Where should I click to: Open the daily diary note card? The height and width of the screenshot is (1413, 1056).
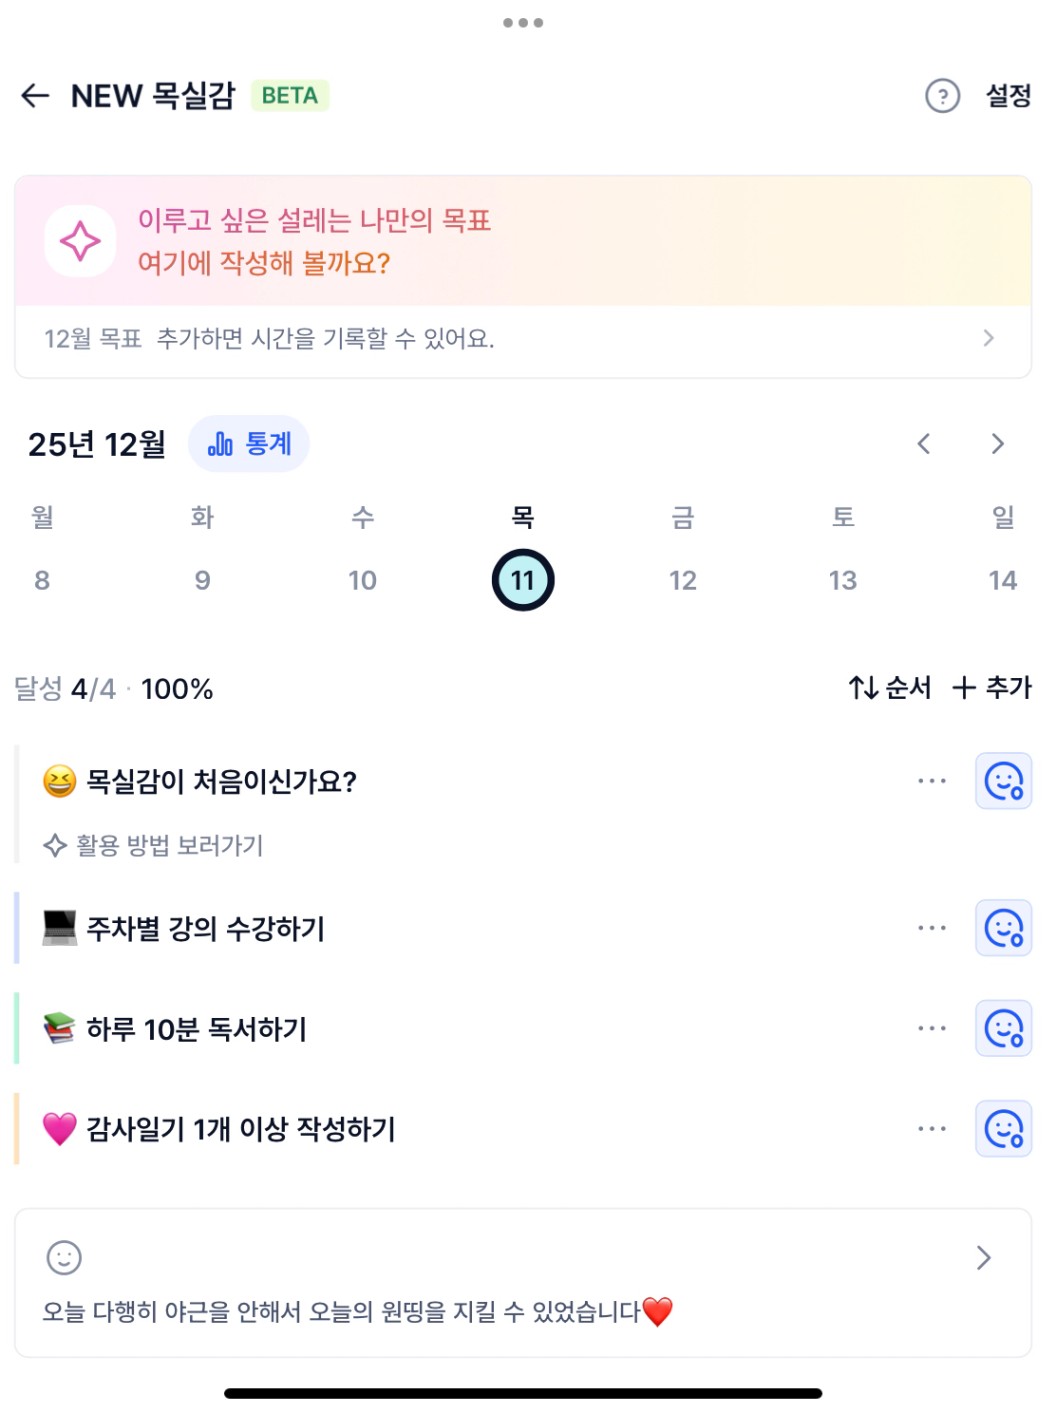tap(523, 1283)
